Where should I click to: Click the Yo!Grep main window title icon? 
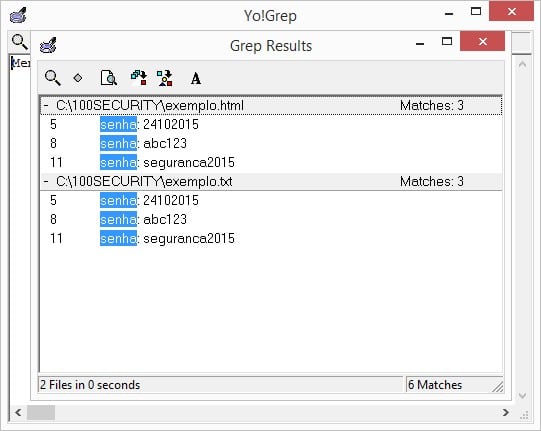coord(18,15)
